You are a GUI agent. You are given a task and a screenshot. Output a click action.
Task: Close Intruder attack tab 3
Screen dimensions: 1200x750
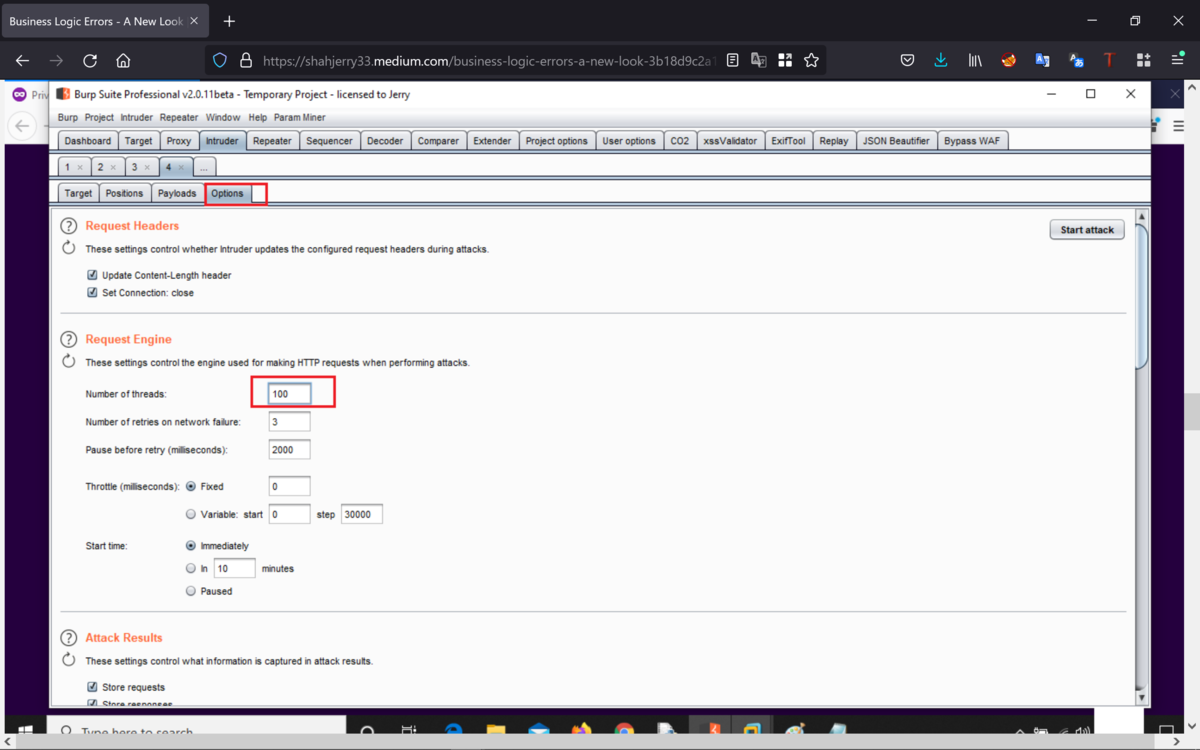[x=147, y=168]
